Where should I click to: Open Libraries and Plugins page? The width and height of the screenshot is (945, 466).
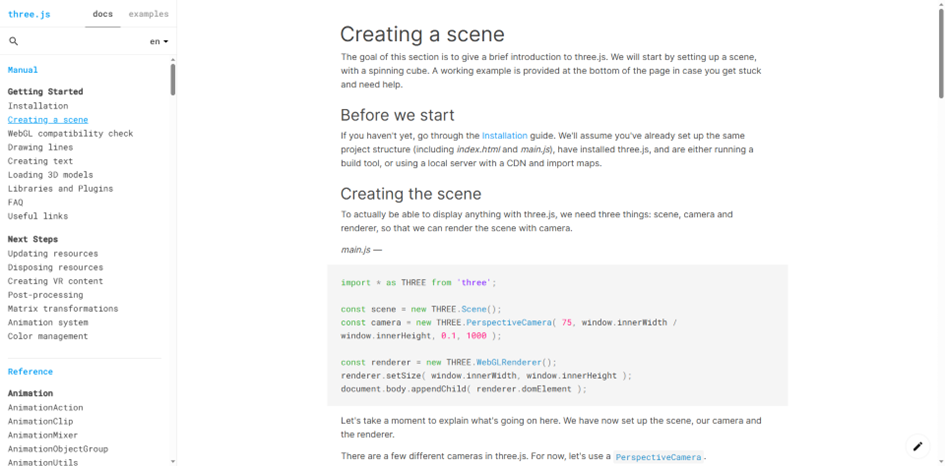pos(60,188)
